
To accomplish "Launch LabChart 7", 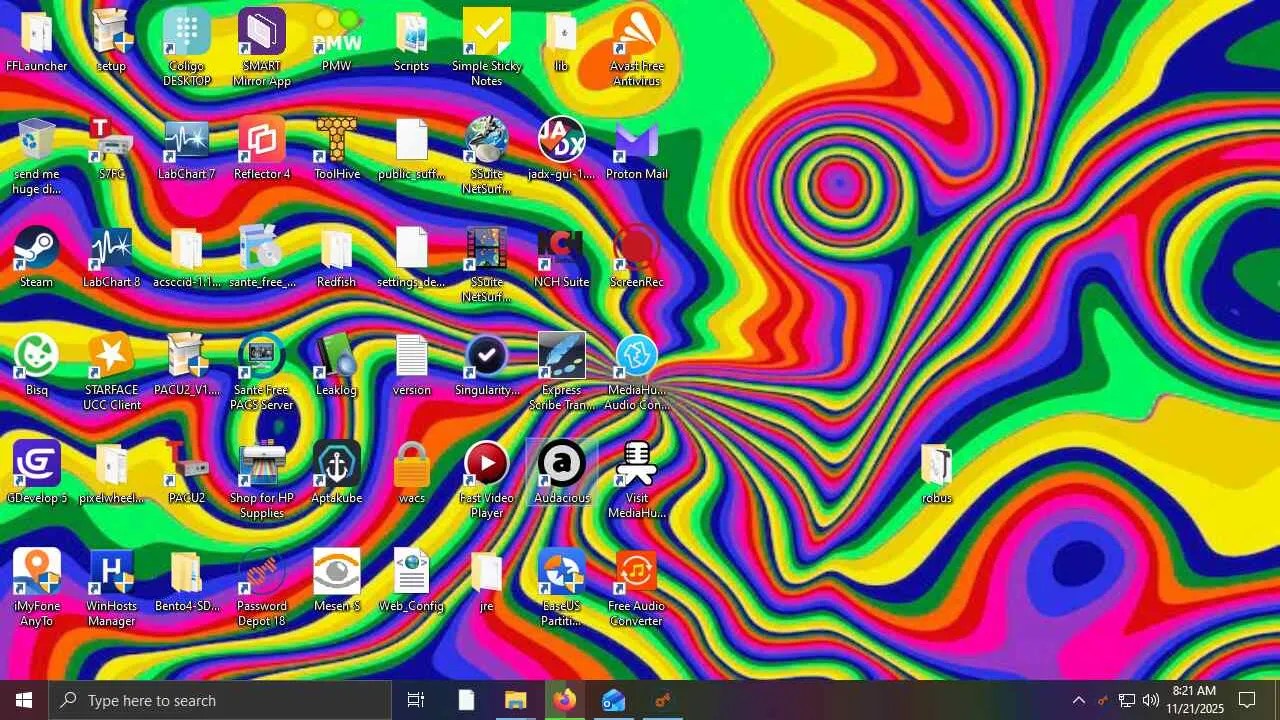I will (187, 150).
